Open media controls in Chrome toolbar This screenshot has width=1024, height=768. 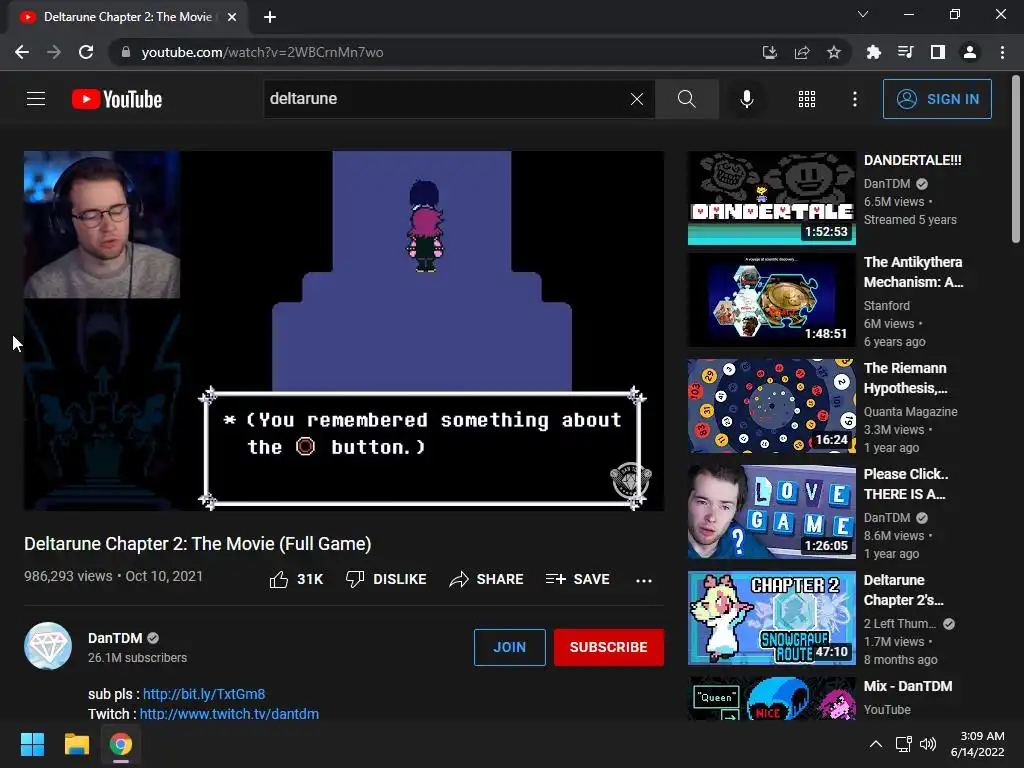(905, 52)
